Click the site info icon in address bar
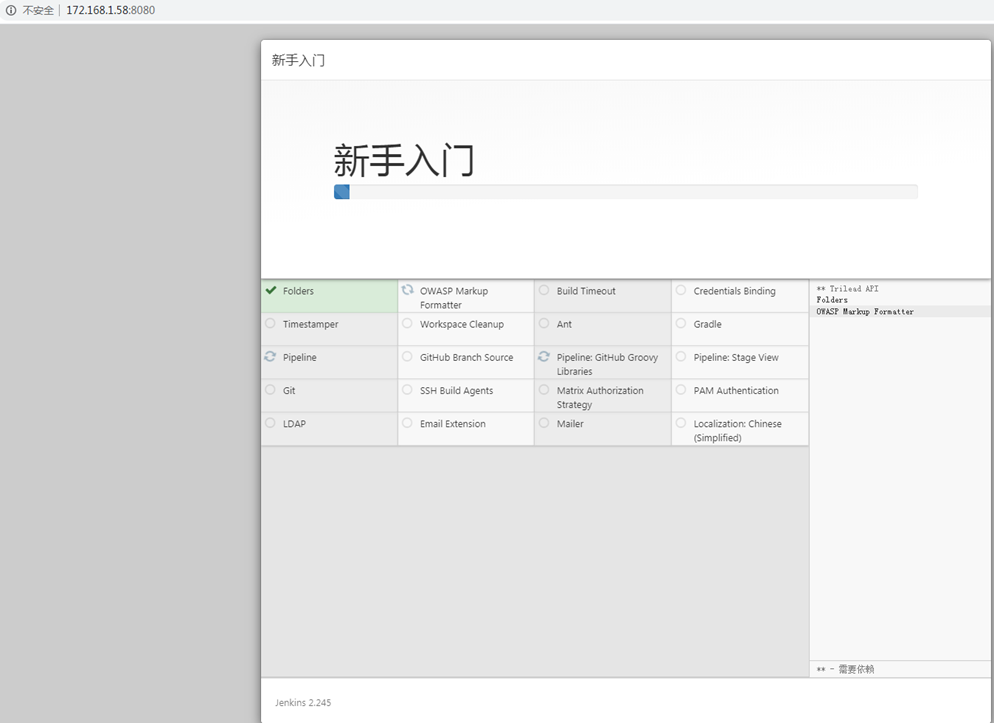 (x=11, y=10)
